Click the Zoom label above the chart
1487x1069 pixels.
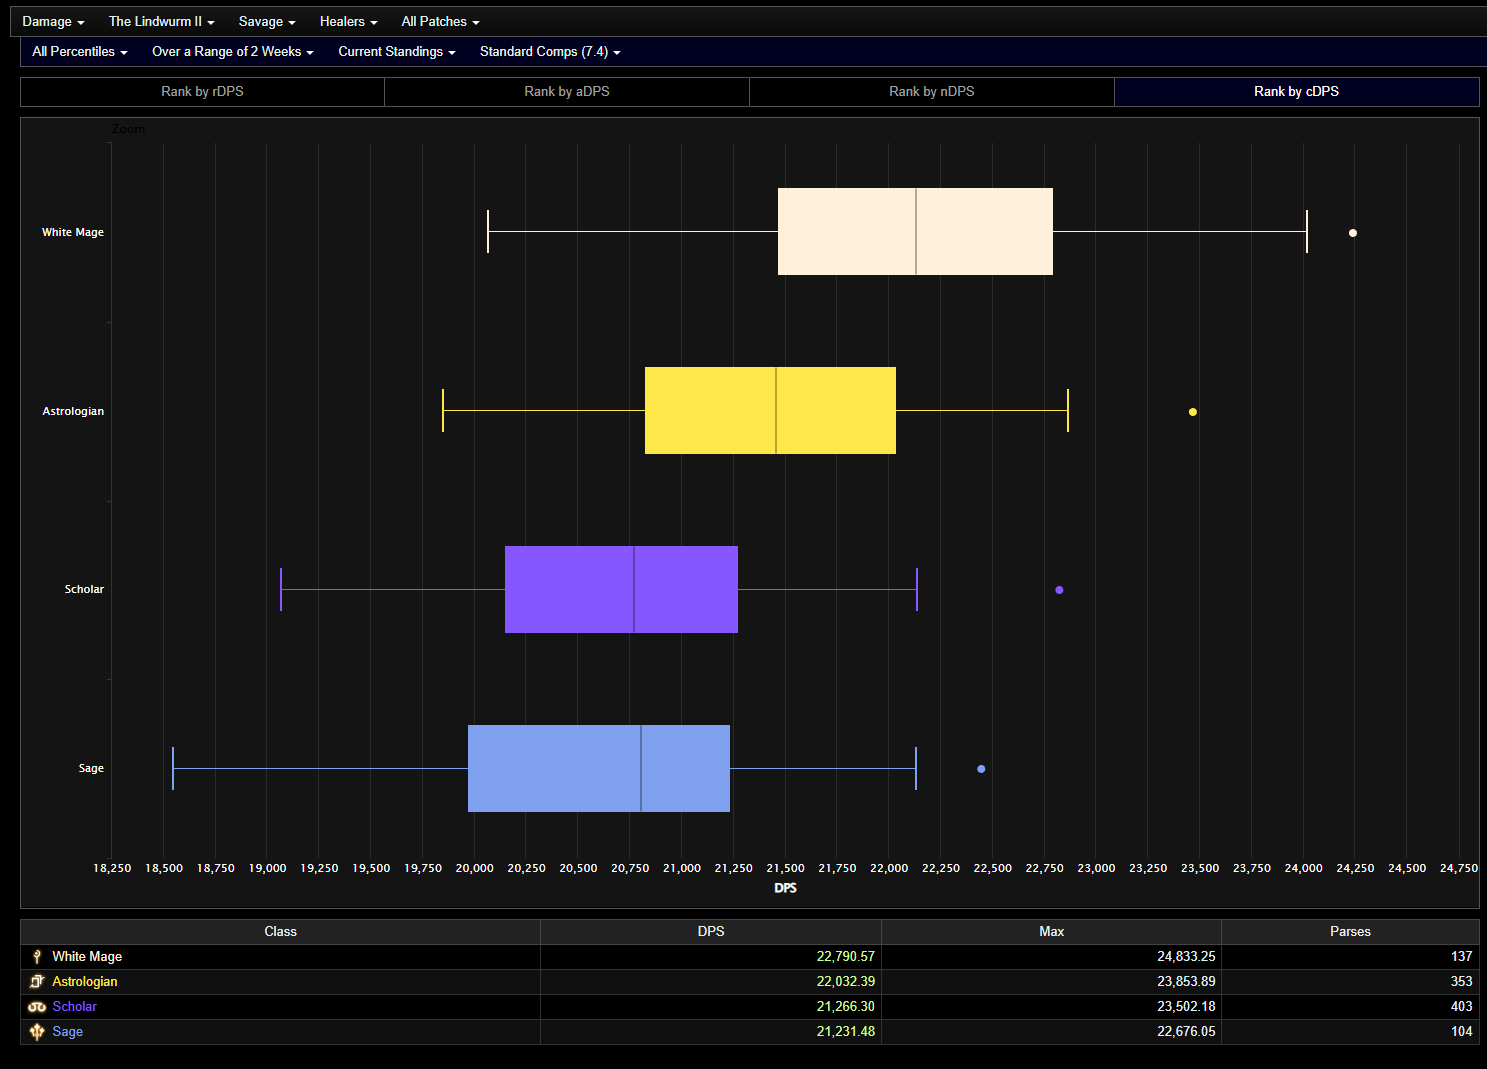pos(129,129)
